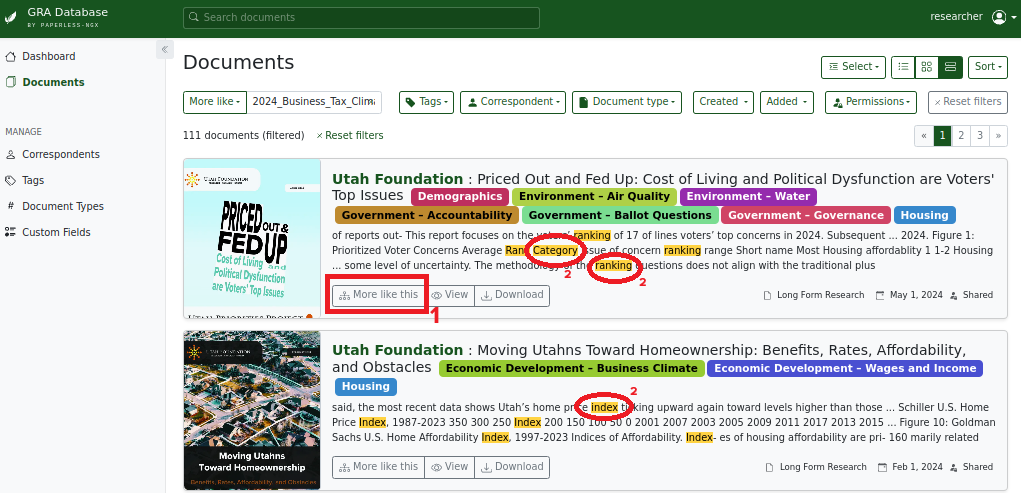This screenshot has width=1021, height=493.
Task: Open Custom Fields in sidebar
Action: pyautogui.click(x=56, y=232)
